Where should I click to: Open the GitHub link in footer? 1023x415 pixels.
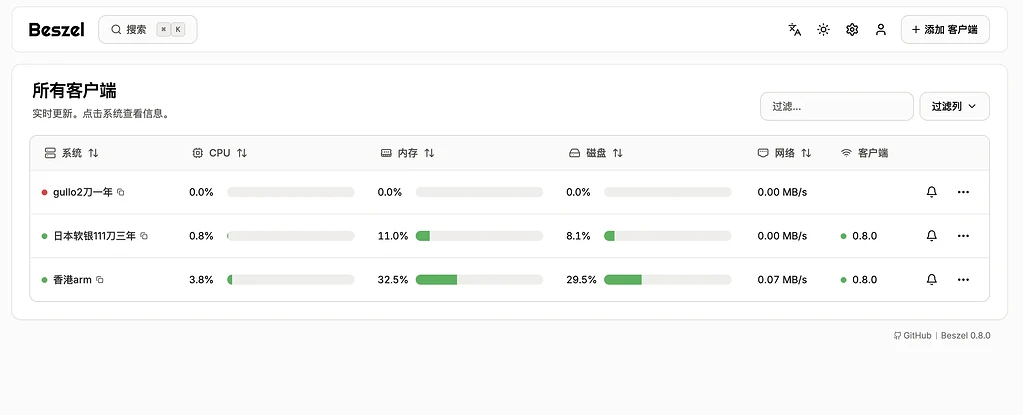coord(913,336)
